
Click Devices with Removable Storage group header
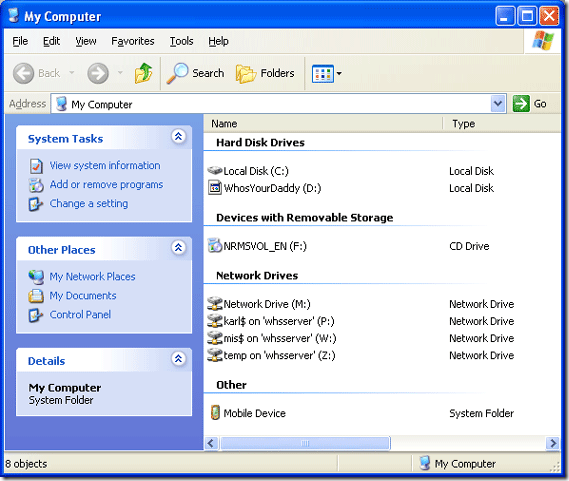click(x=304, y=217)
